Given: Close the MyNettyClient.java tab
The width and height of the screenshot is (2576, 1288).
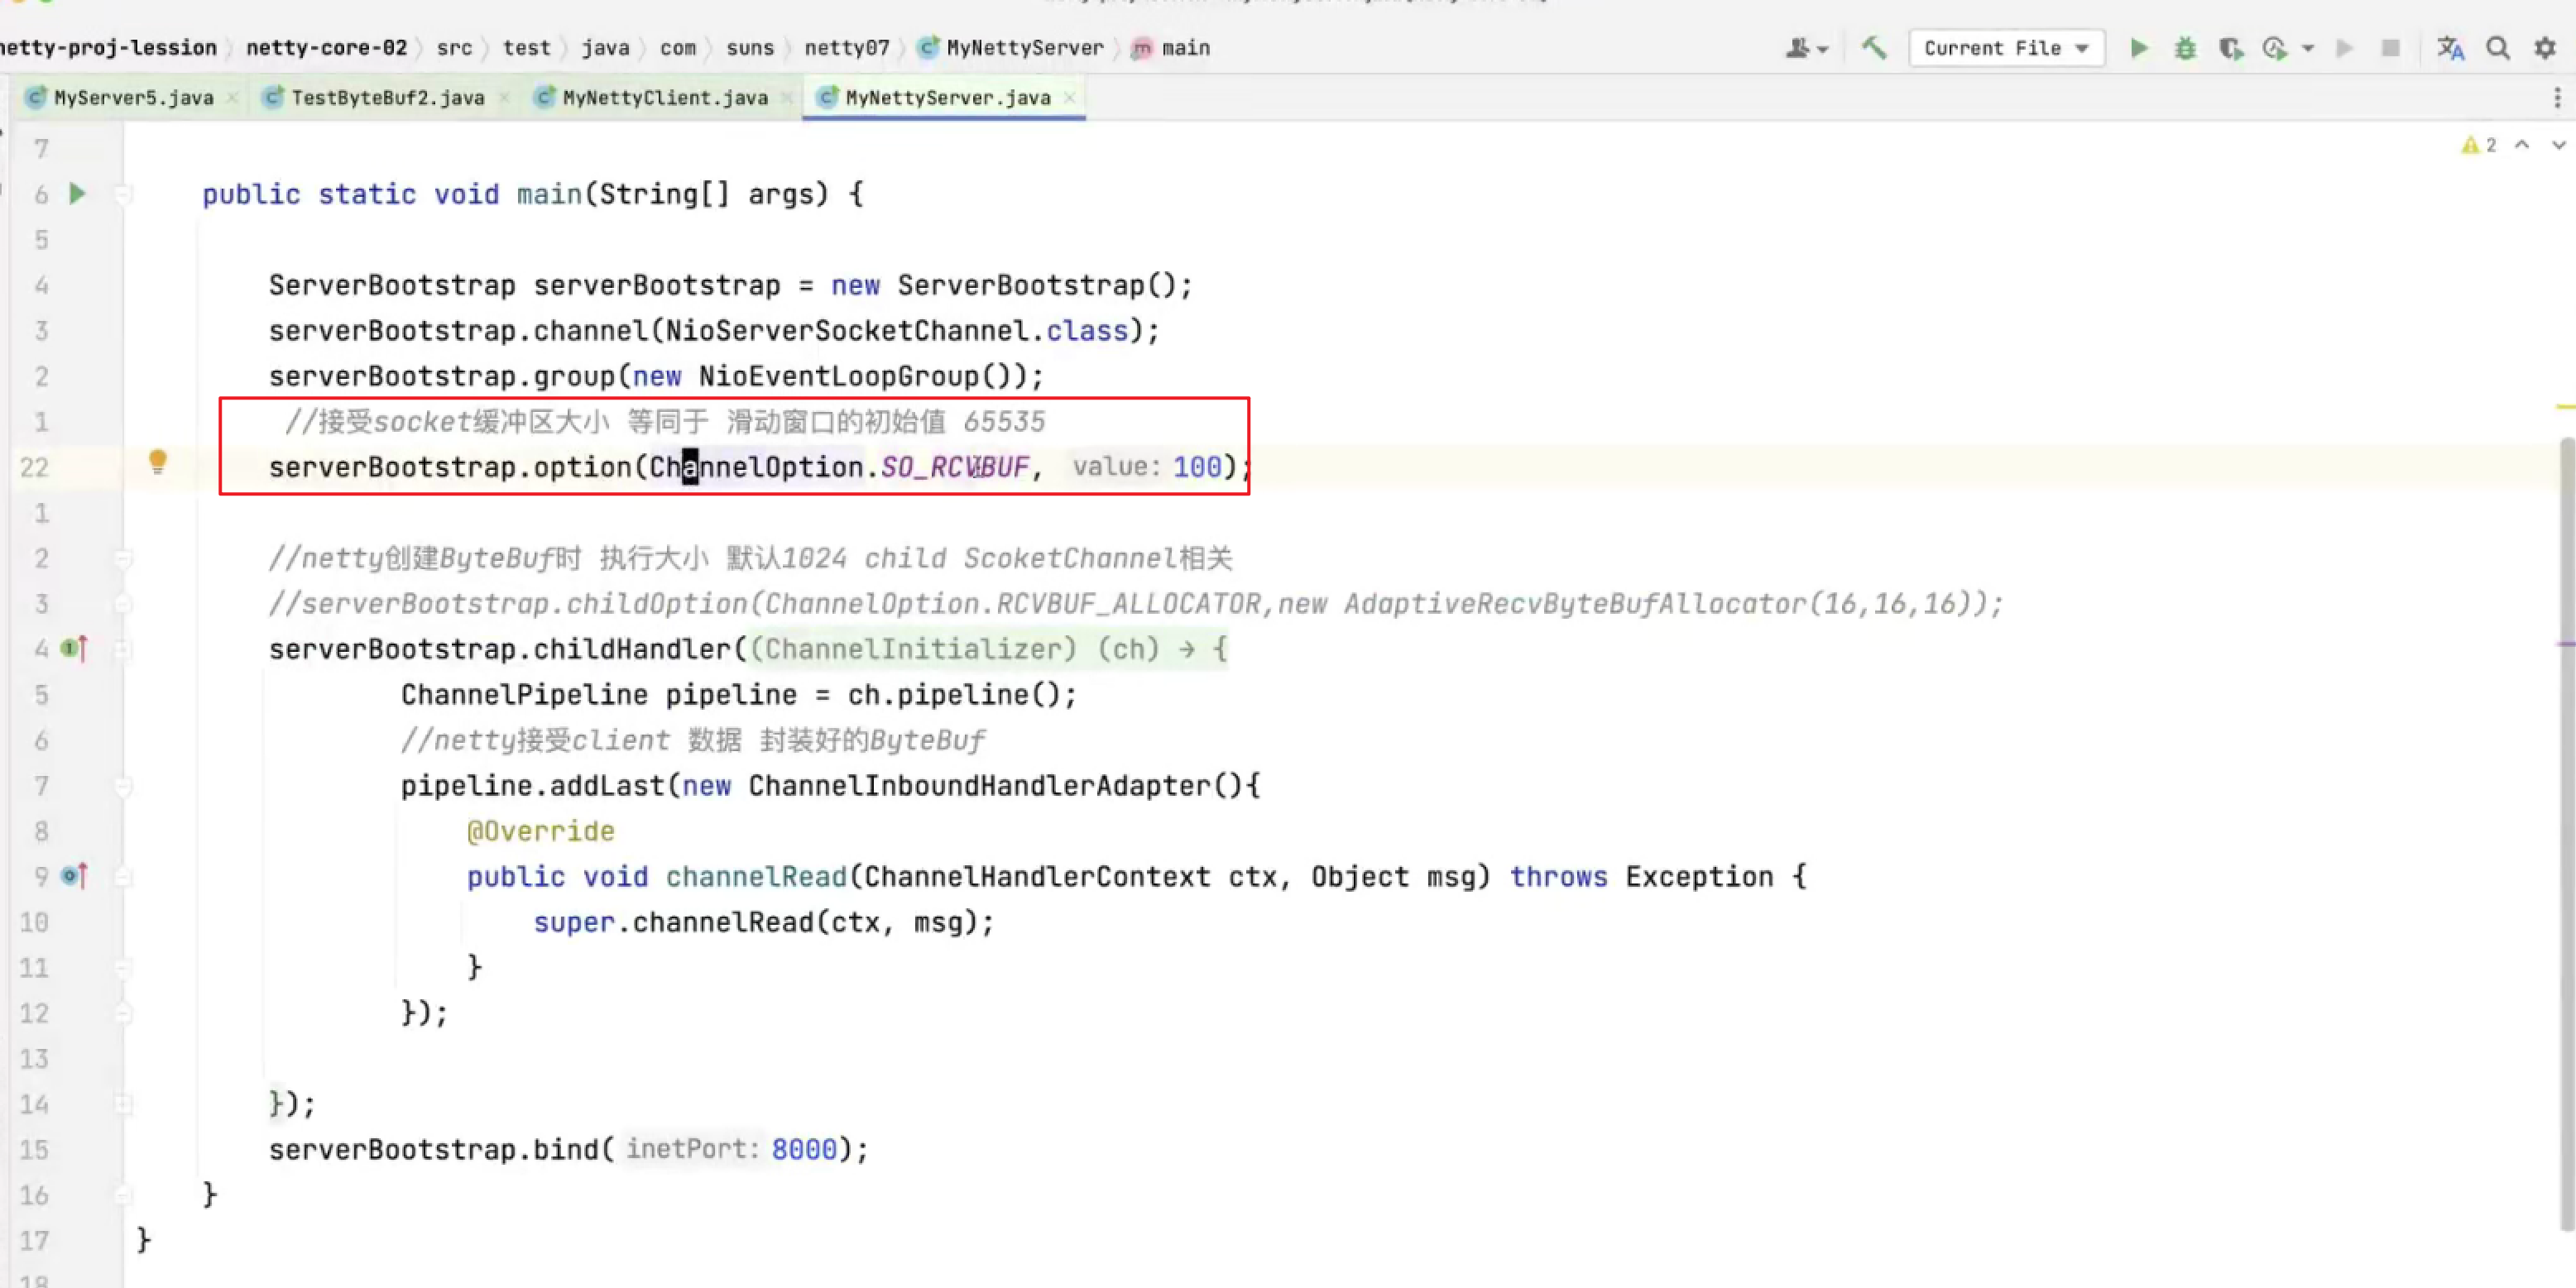Looking at the screenshot, I should coord(787,97).
